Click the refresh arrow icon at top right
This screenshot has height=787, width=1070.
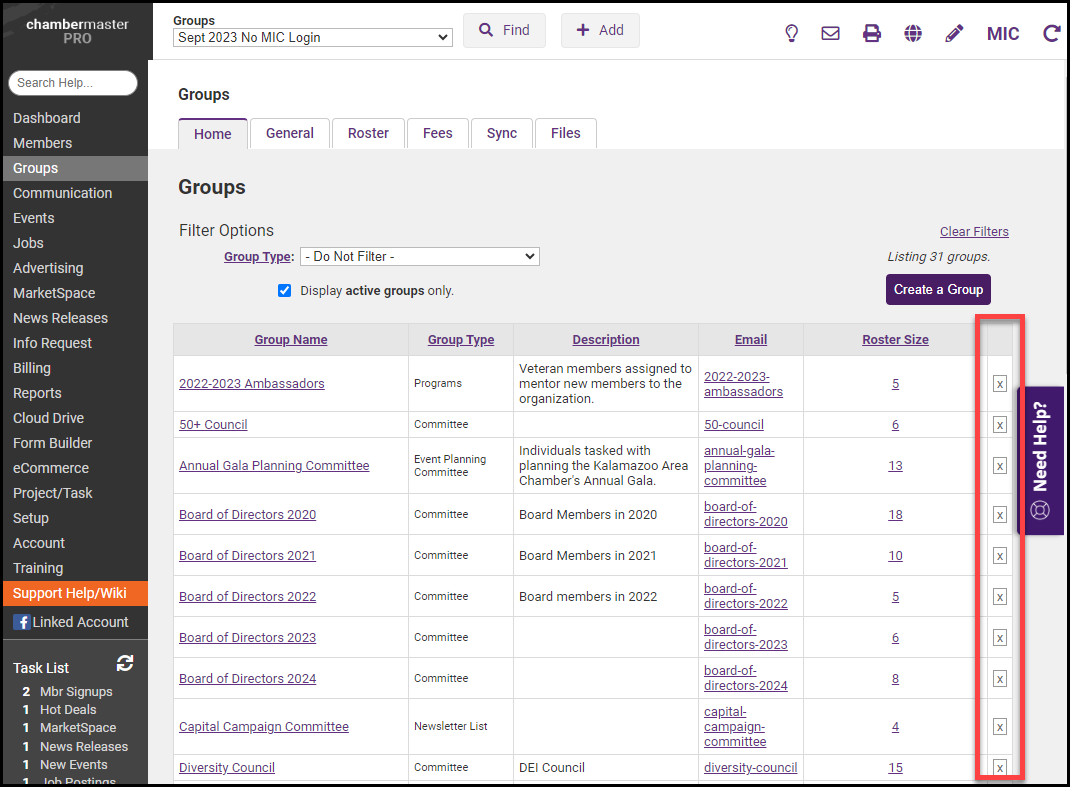click(1051, 33)
